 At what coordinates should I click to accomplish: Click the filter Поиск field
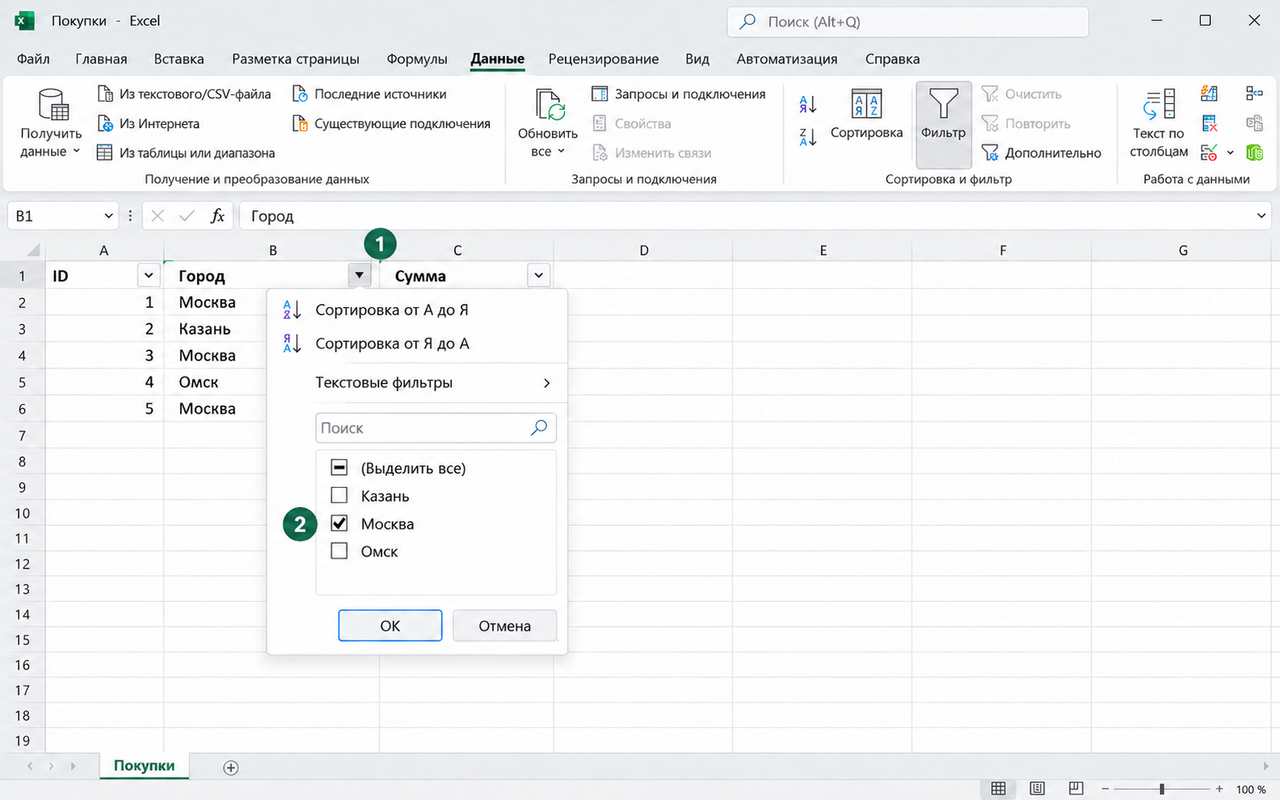tap(436, 428)
